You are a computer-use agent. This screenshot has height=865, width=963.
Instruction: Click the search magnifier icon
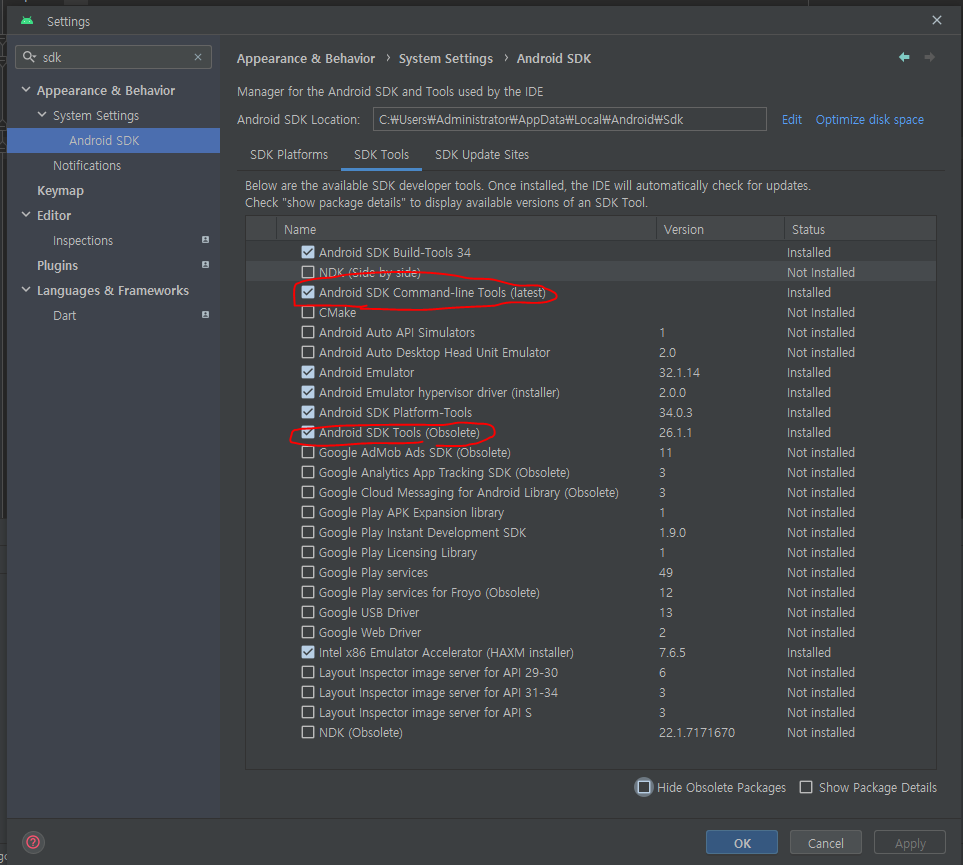pyautogui.click(x=29, y=57)
